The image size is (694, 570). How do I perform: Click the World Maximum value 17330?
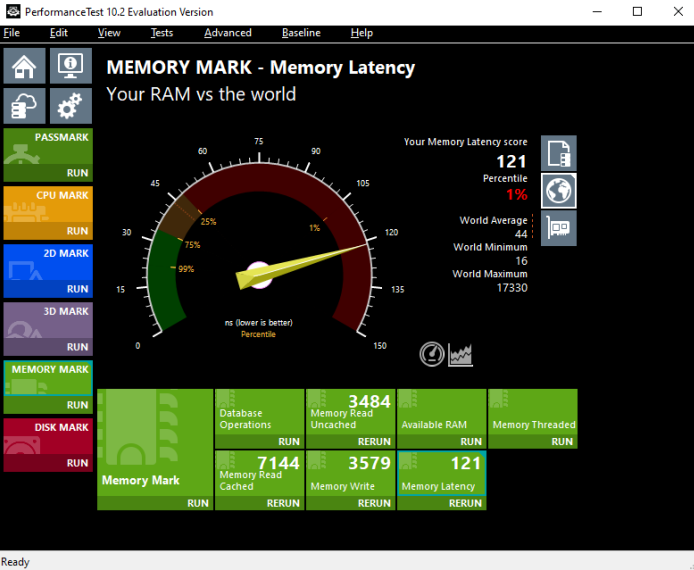click(512, 288)
